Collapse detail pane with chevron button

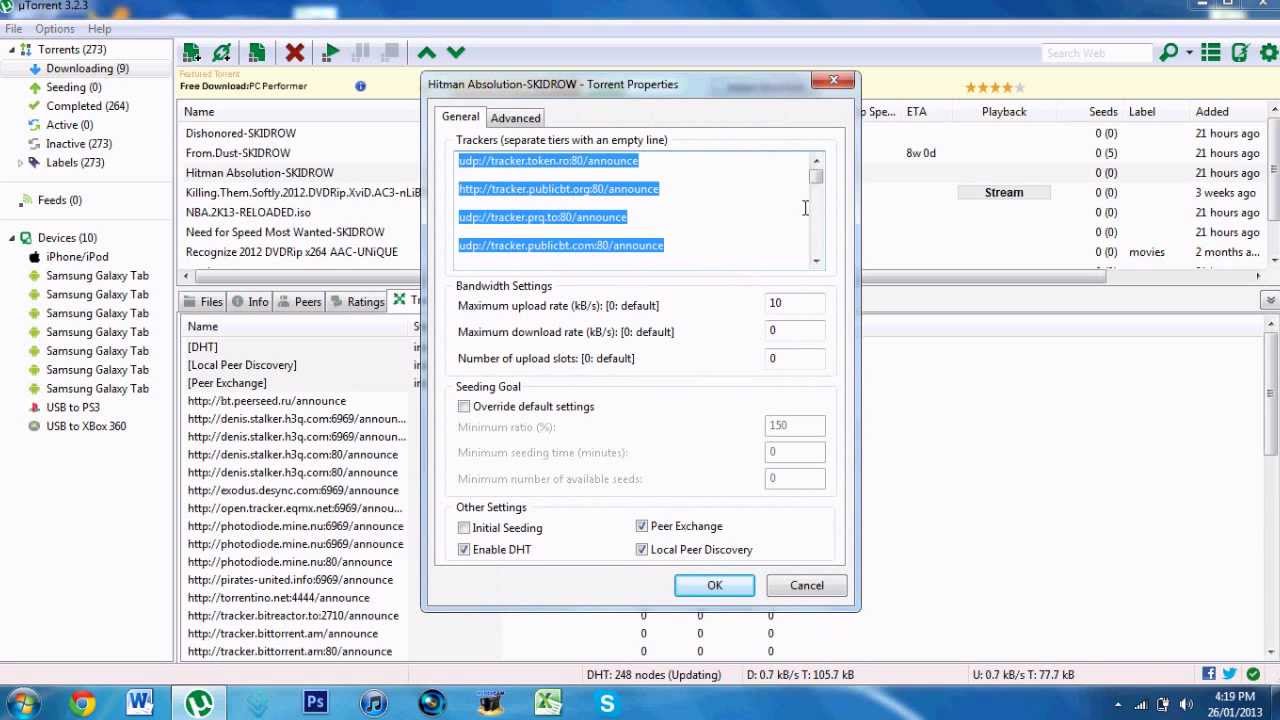pos(1270,300)
